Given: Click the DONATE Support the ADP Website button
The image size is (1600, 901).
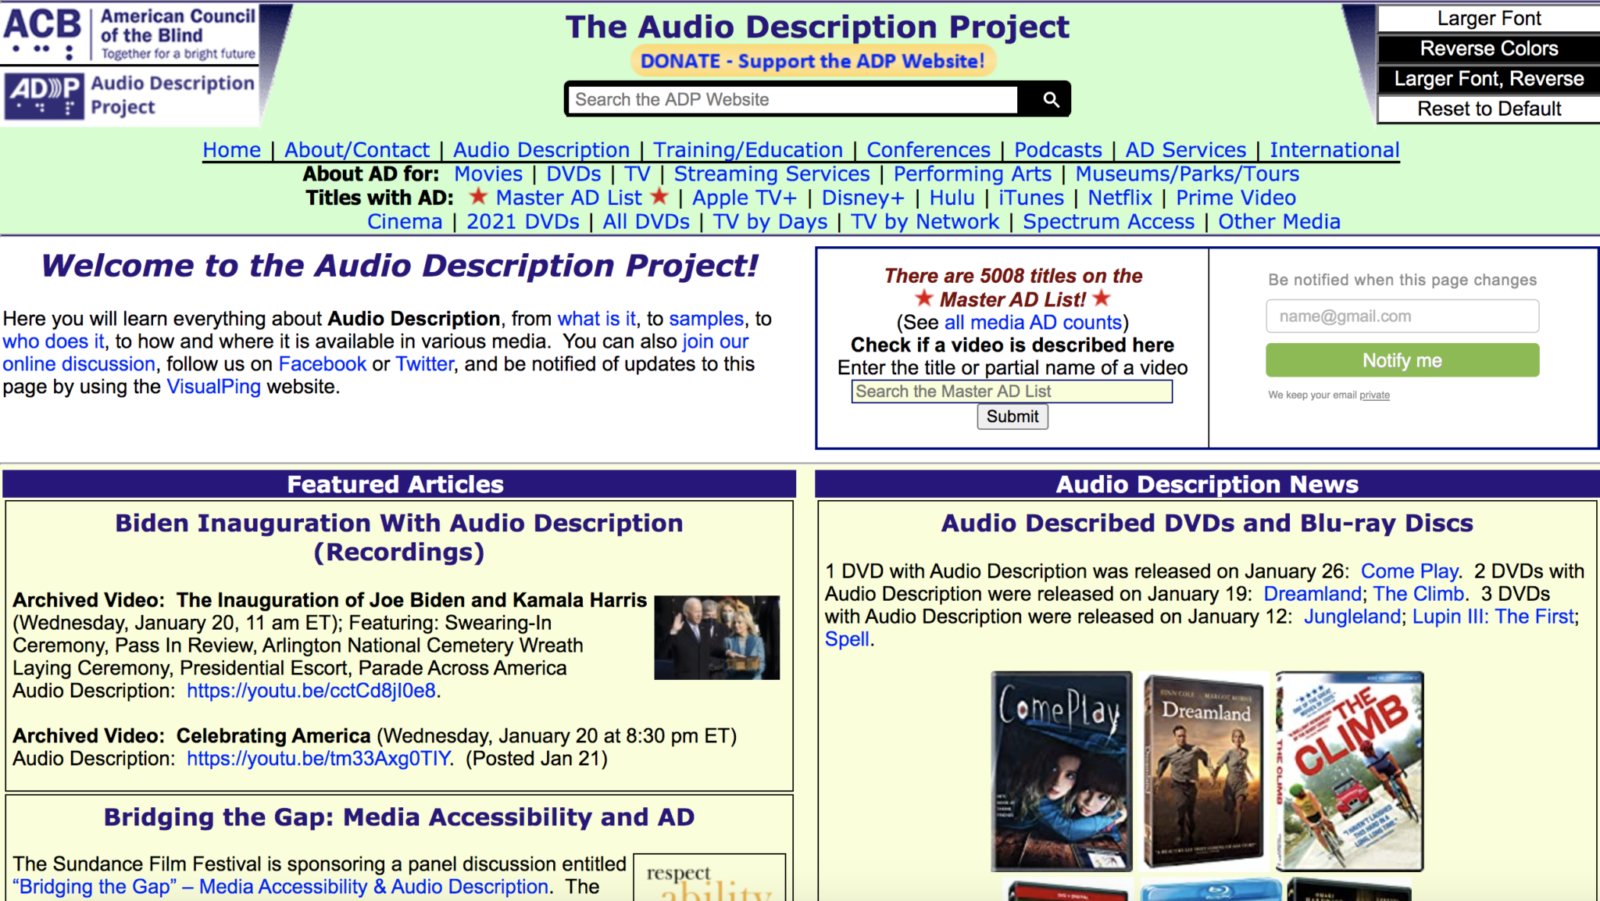Looking at the screenshot, I should point(812,61).
